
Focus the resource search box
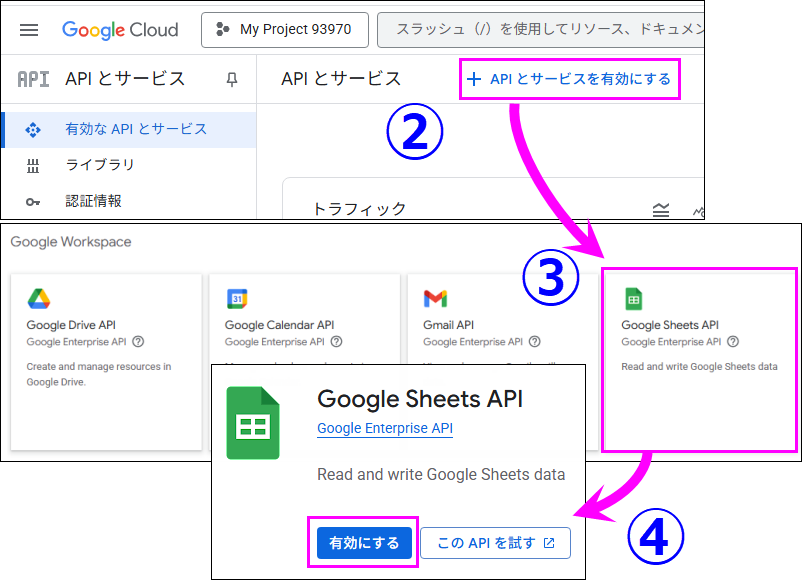pos(541,30)
